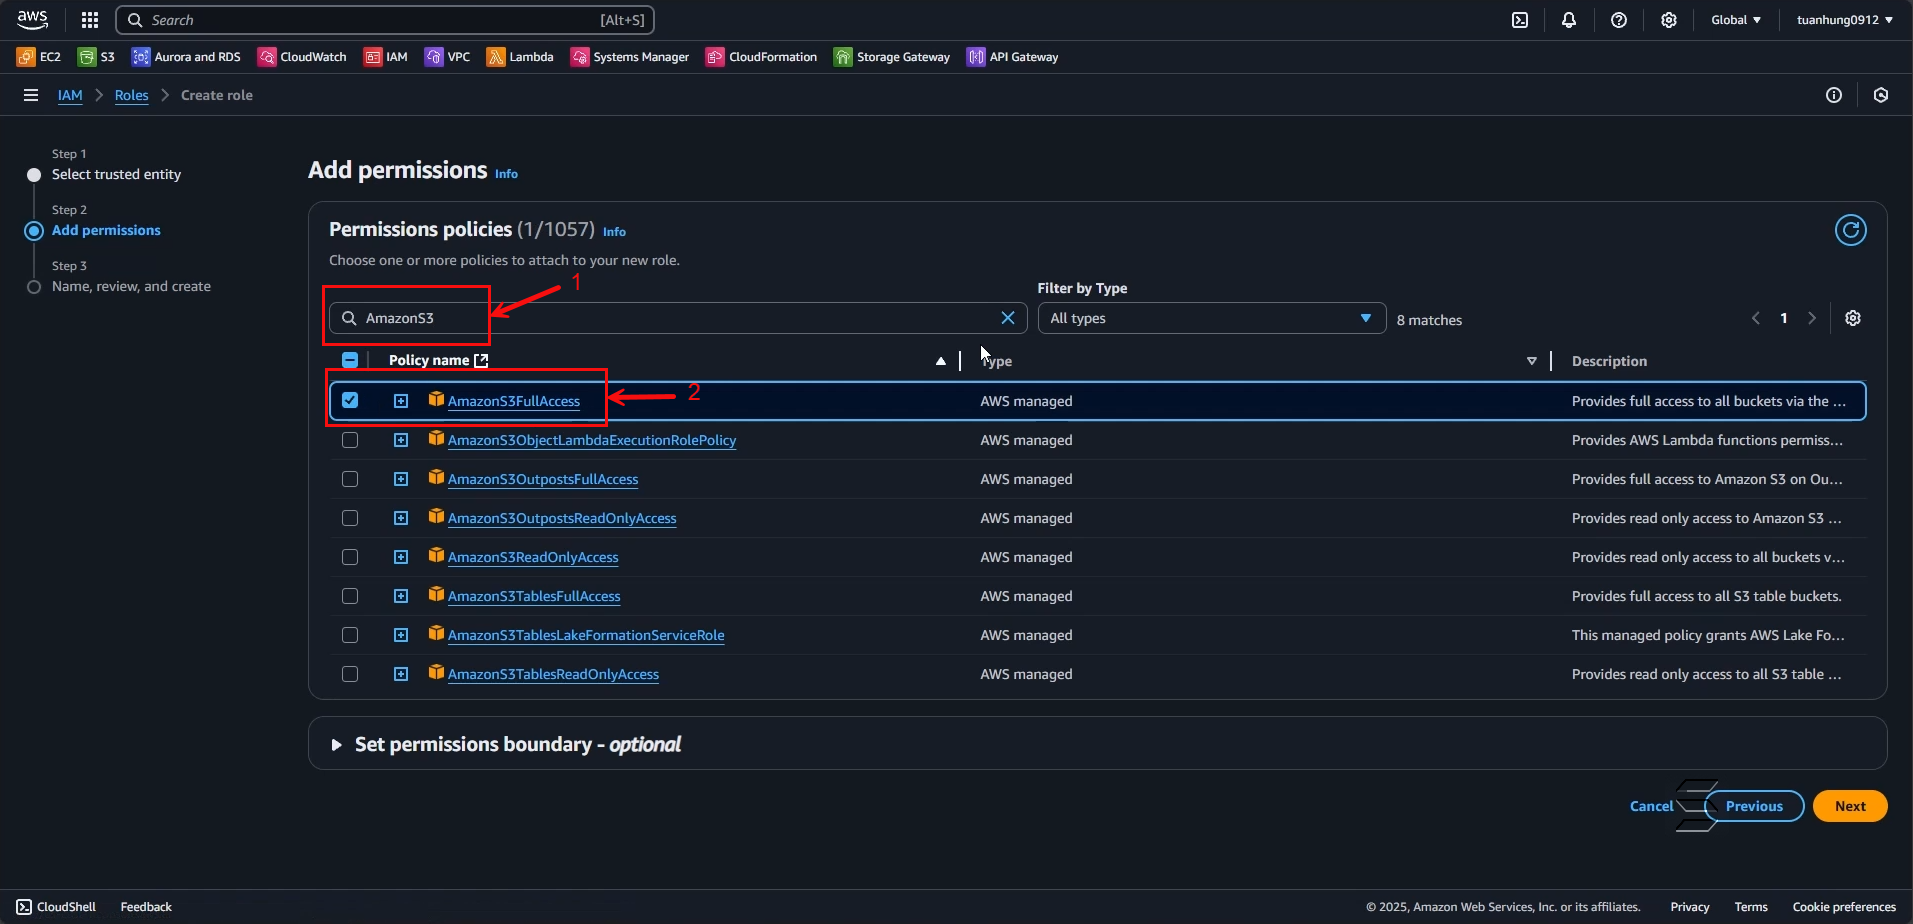Screen dimensions: 1913x924
Task: Click the IAM breadcrumb link
Action: coord(70,95)
